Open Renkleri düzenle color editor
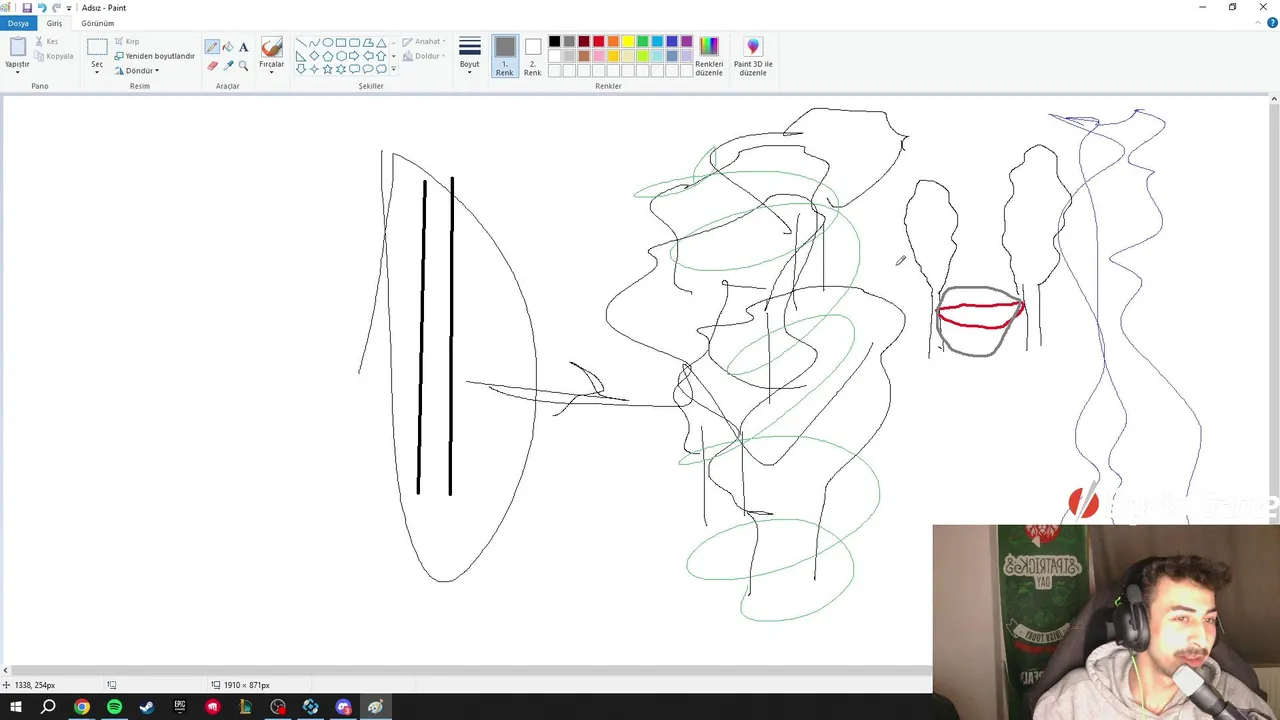The height and width of the screenshot is (720, 1280). (709, 56)
